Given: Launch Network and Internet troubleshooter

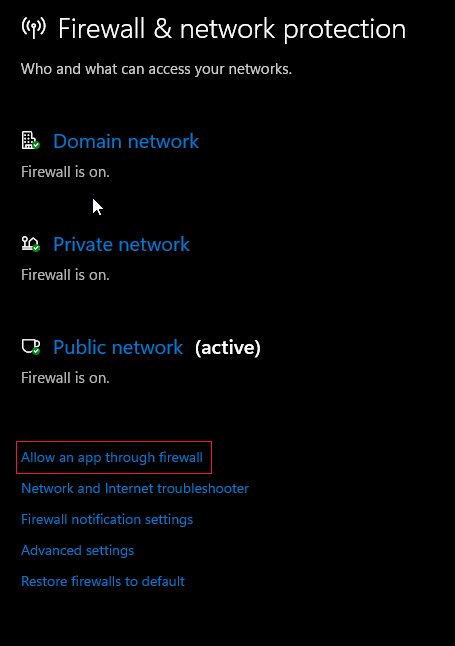Looking at the screenshot, I should pos(135,488).
